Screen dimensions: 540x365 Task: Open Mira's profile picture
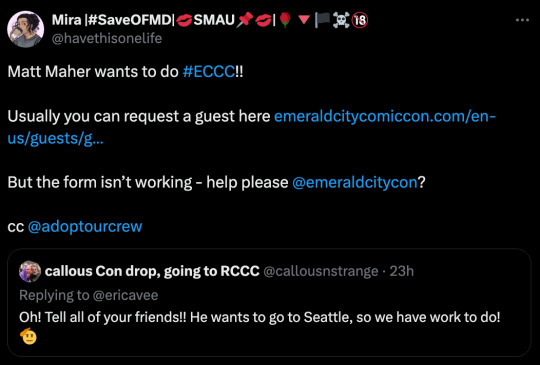(25, 29)
